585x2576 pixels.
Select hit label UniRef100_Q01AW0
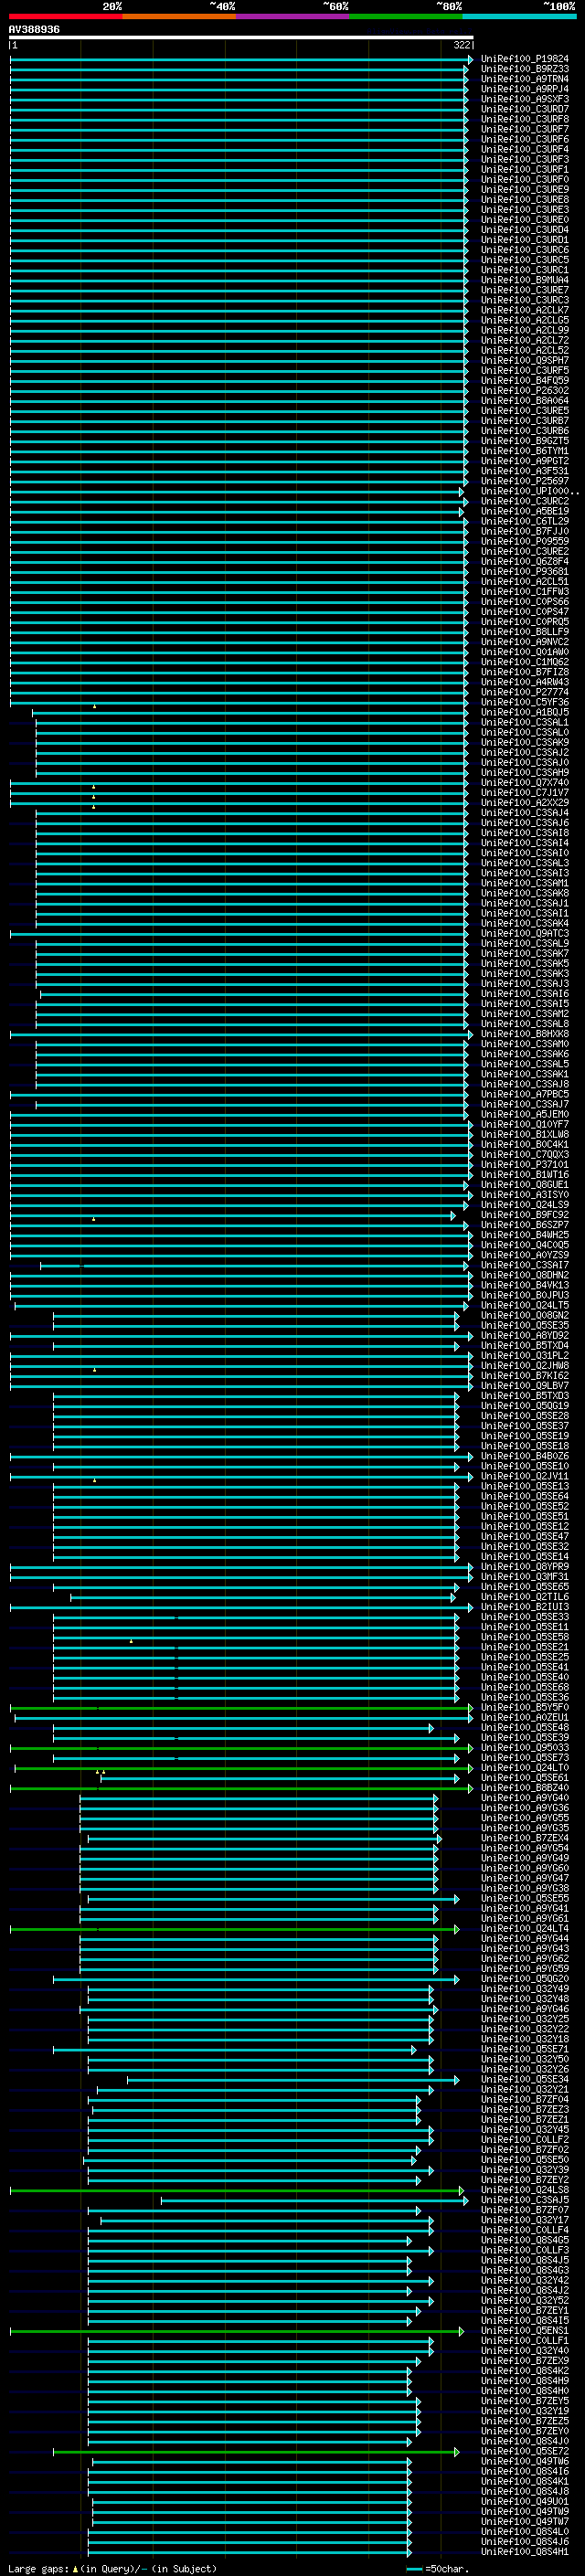(x=524, y=651)
